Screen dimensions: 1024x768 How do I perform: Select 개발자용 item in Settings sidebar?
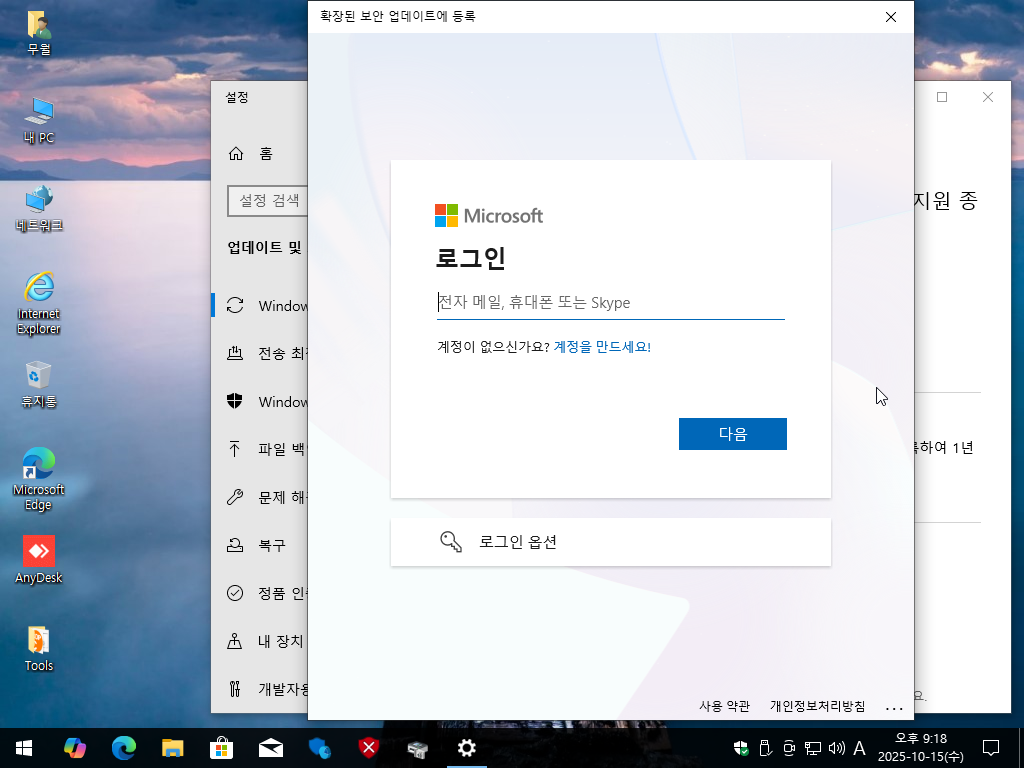(x=261, y=688)
